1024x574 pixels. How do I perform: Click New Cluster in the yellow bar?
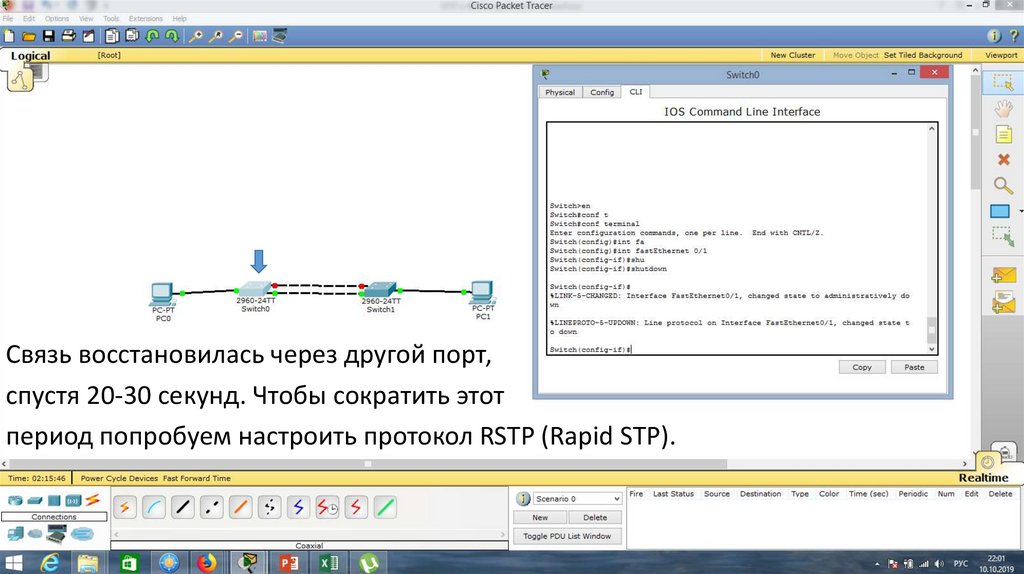coord(793,56)
